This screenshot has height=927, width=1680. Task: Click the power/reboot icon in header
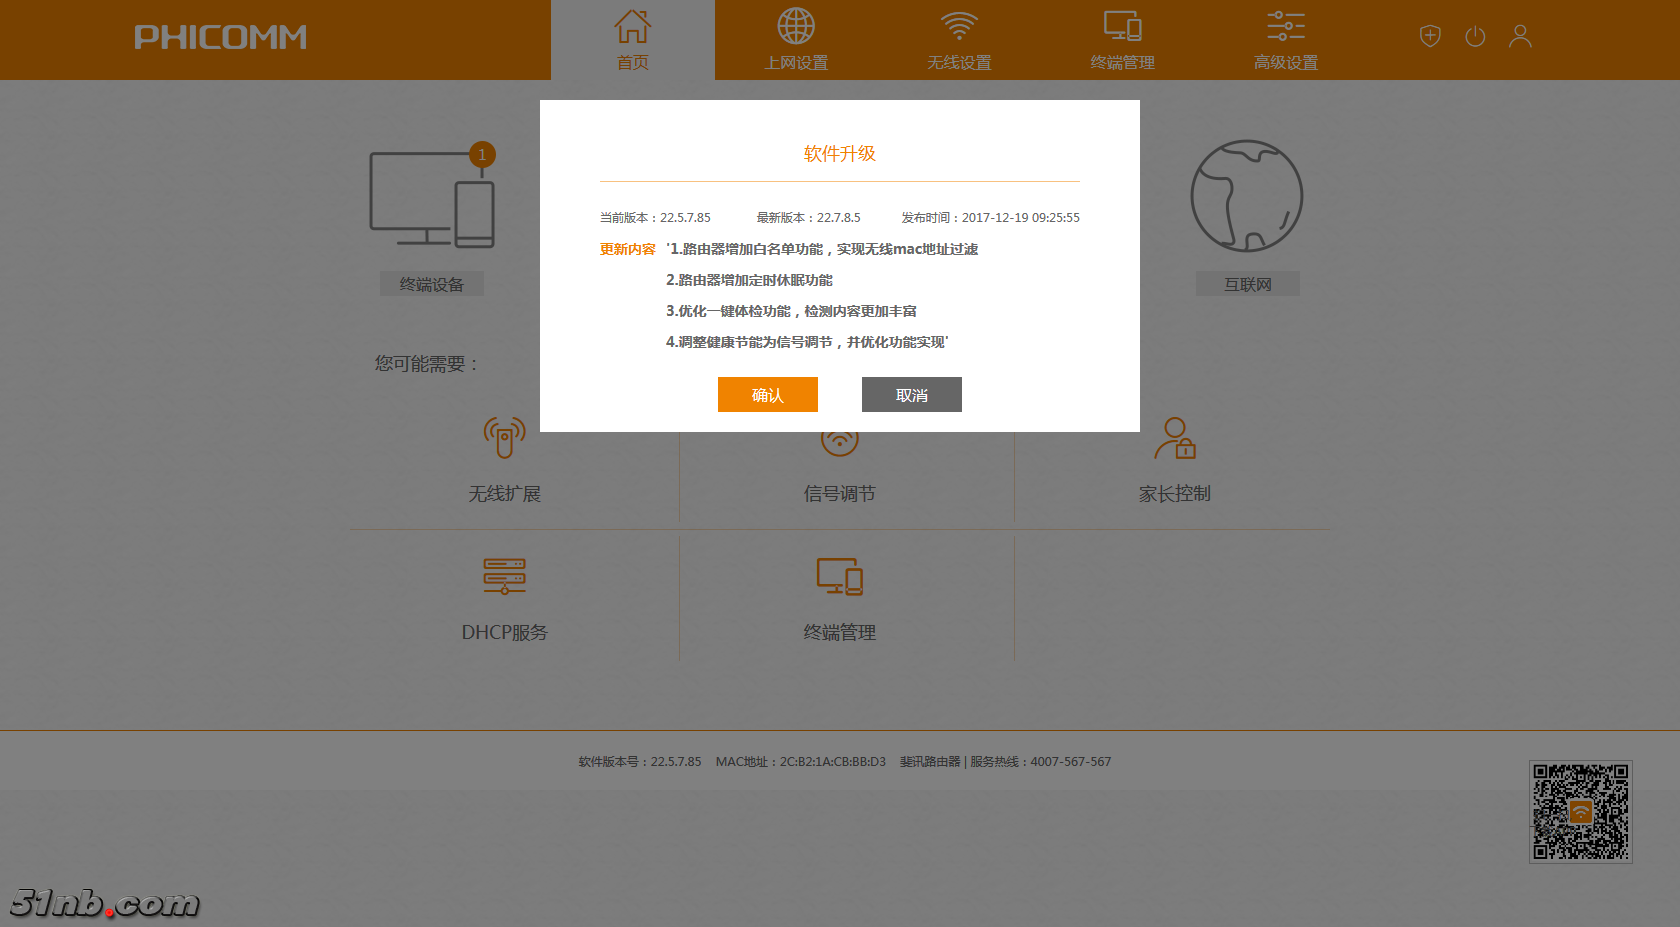pos(1475,37)
